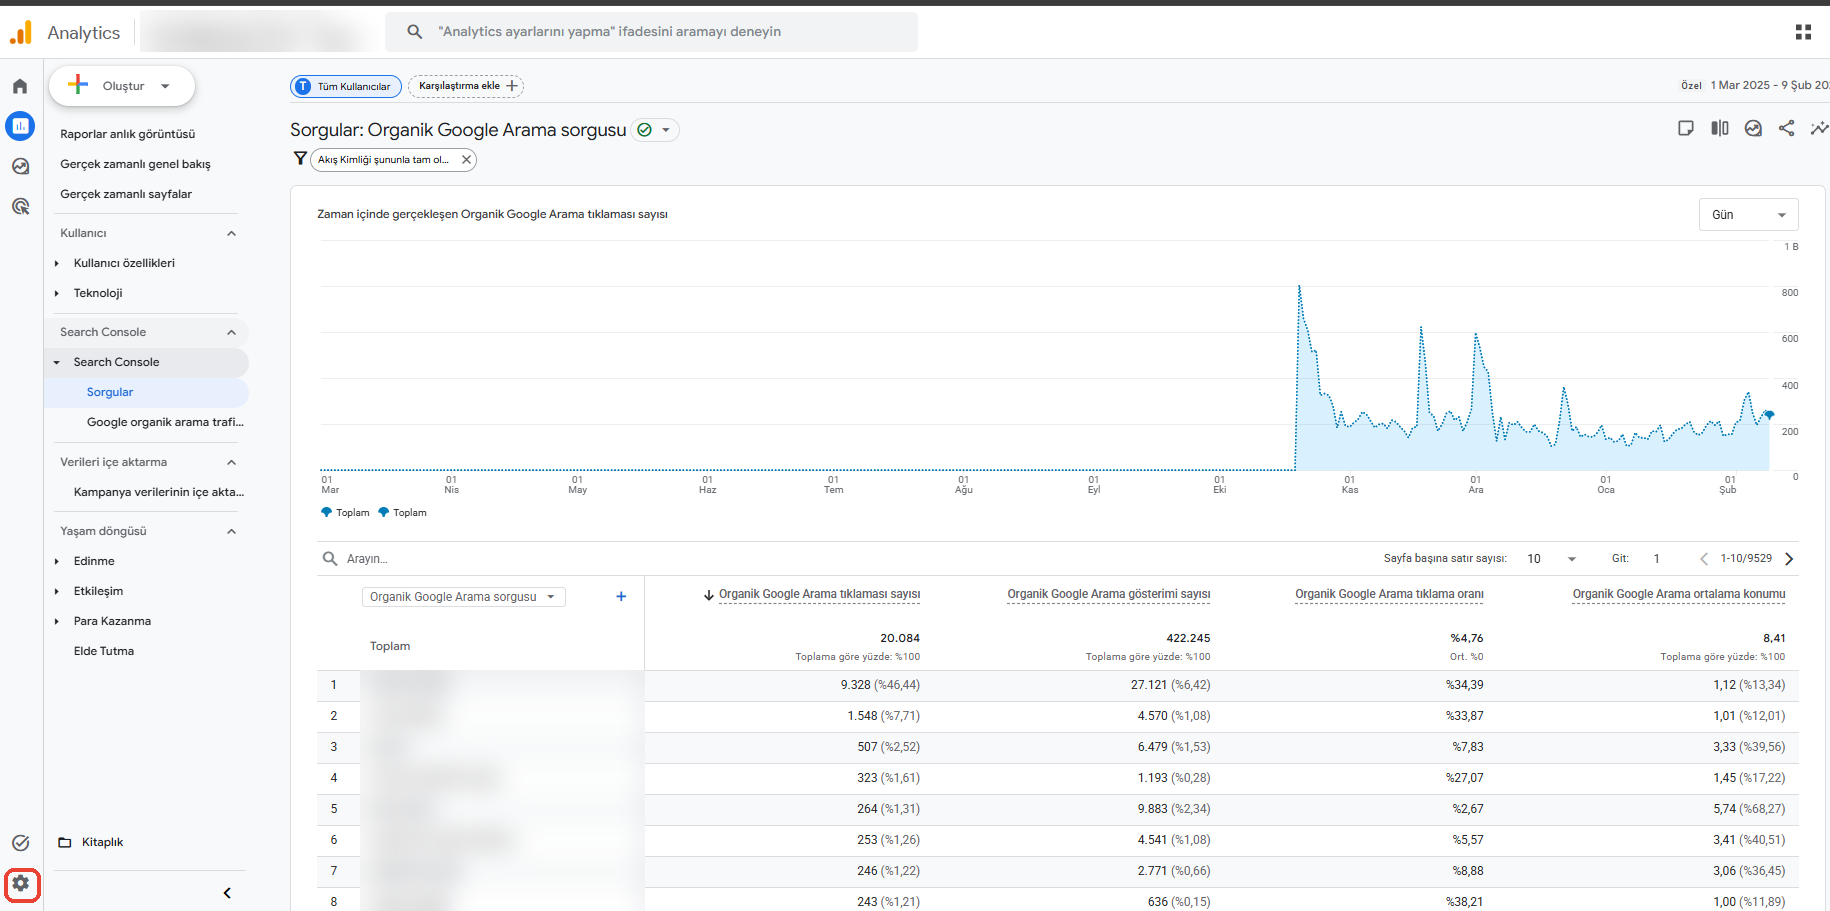The width and height of the screenshot is (1830, 911).
Task: Open Organik Google Arama sorgusu dimension dropdown
Action: (463, 597)
